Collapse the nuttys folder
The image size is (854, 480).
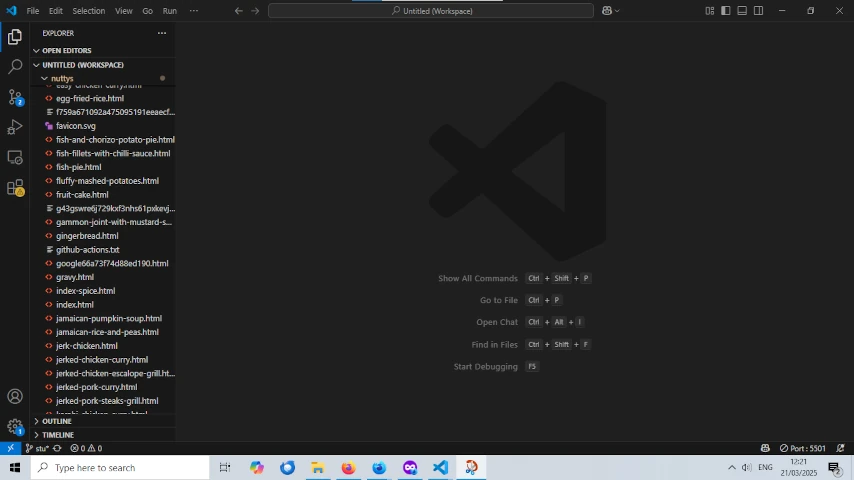103,78
